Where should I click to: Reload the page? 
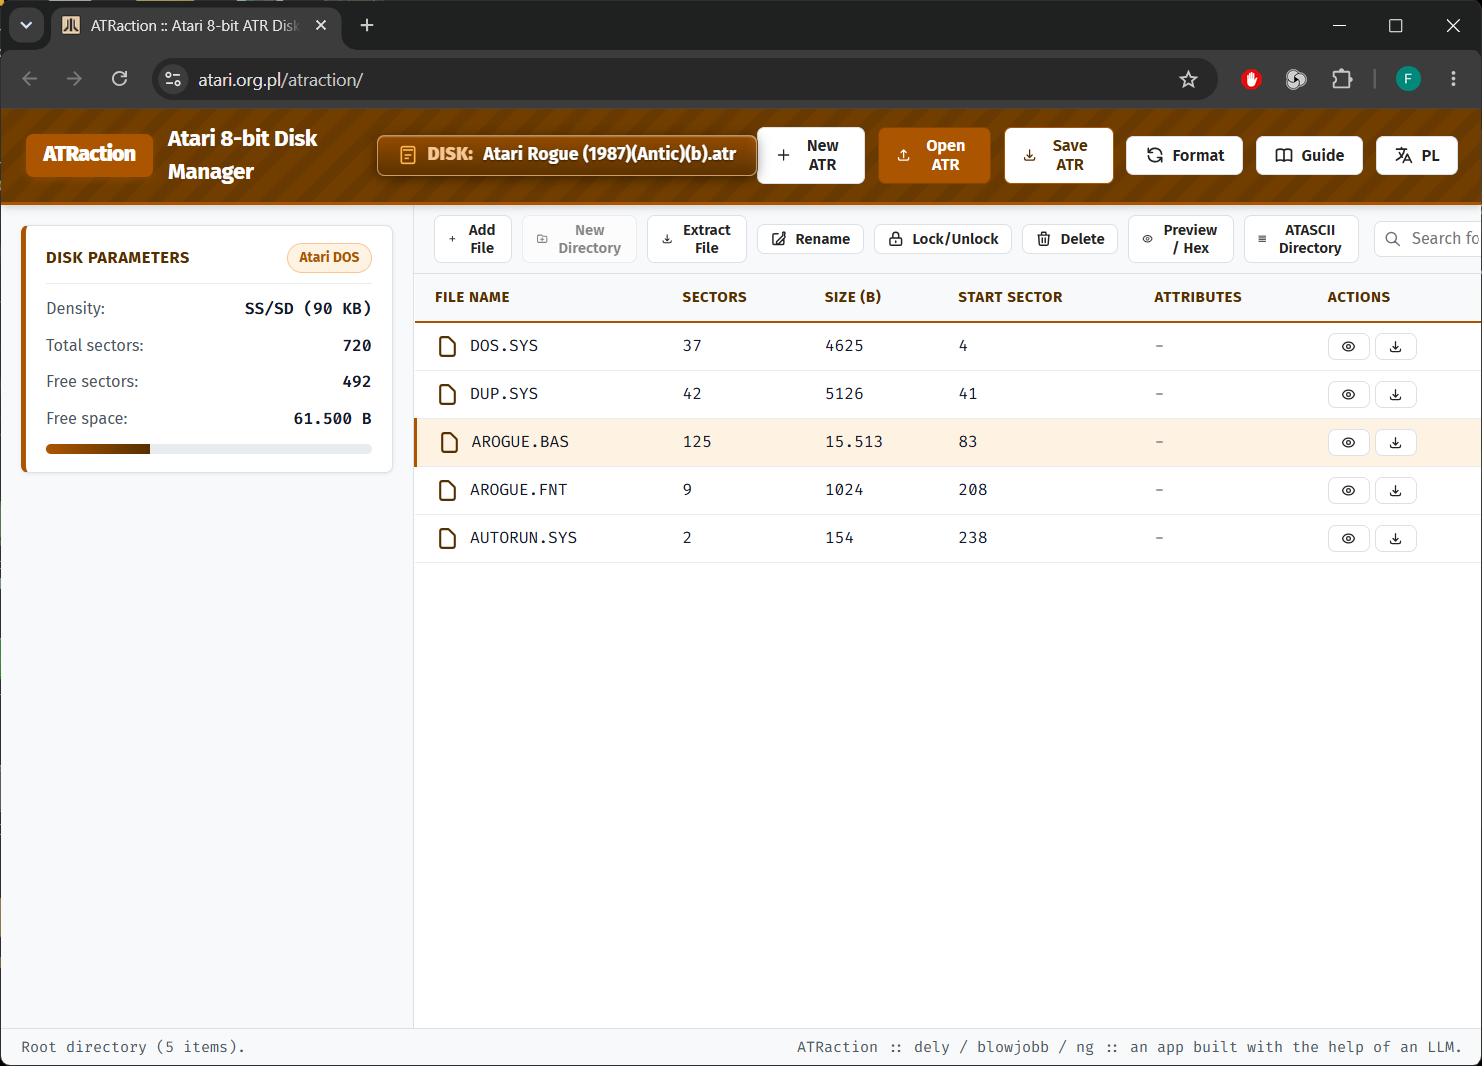(119, 79)
